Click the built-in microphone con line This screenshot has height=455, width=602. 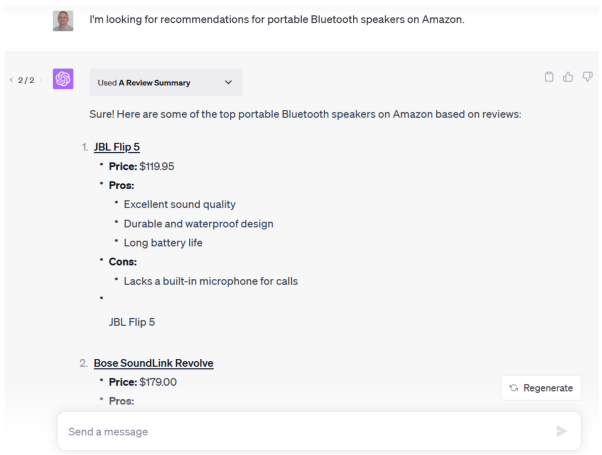click(210, 281)
